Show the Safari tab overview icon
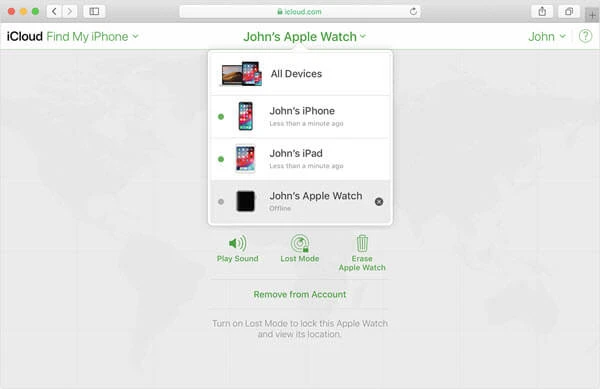The height and width of the screenshot is (389, 600). click(569, 11)
